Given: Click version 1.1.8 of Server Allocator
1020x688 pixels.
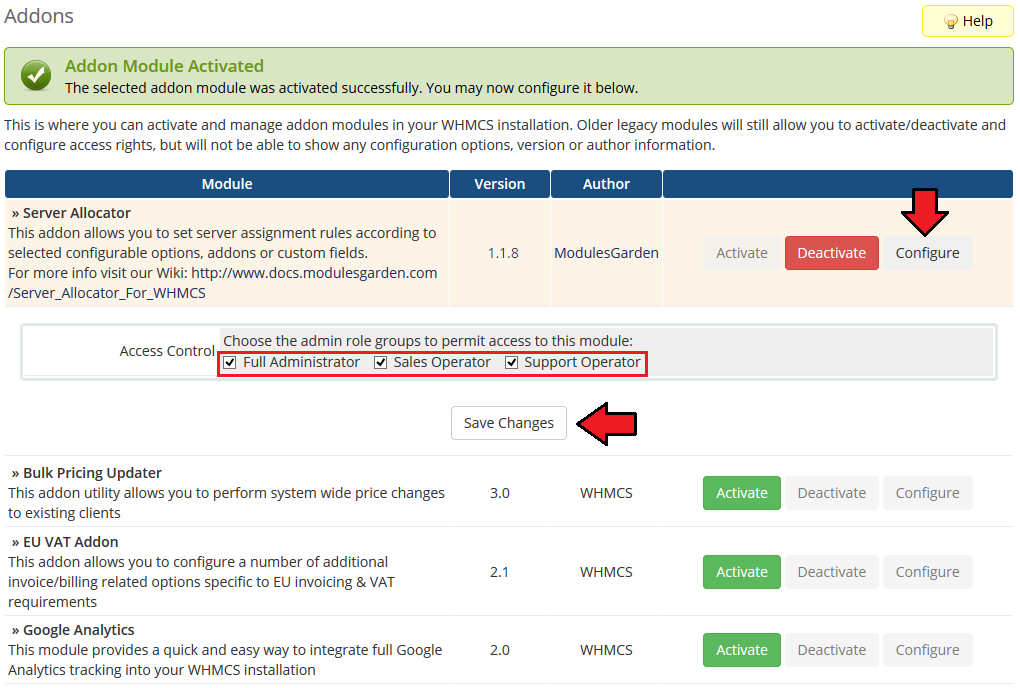Looking at the screenshot, I should [503, 253].
